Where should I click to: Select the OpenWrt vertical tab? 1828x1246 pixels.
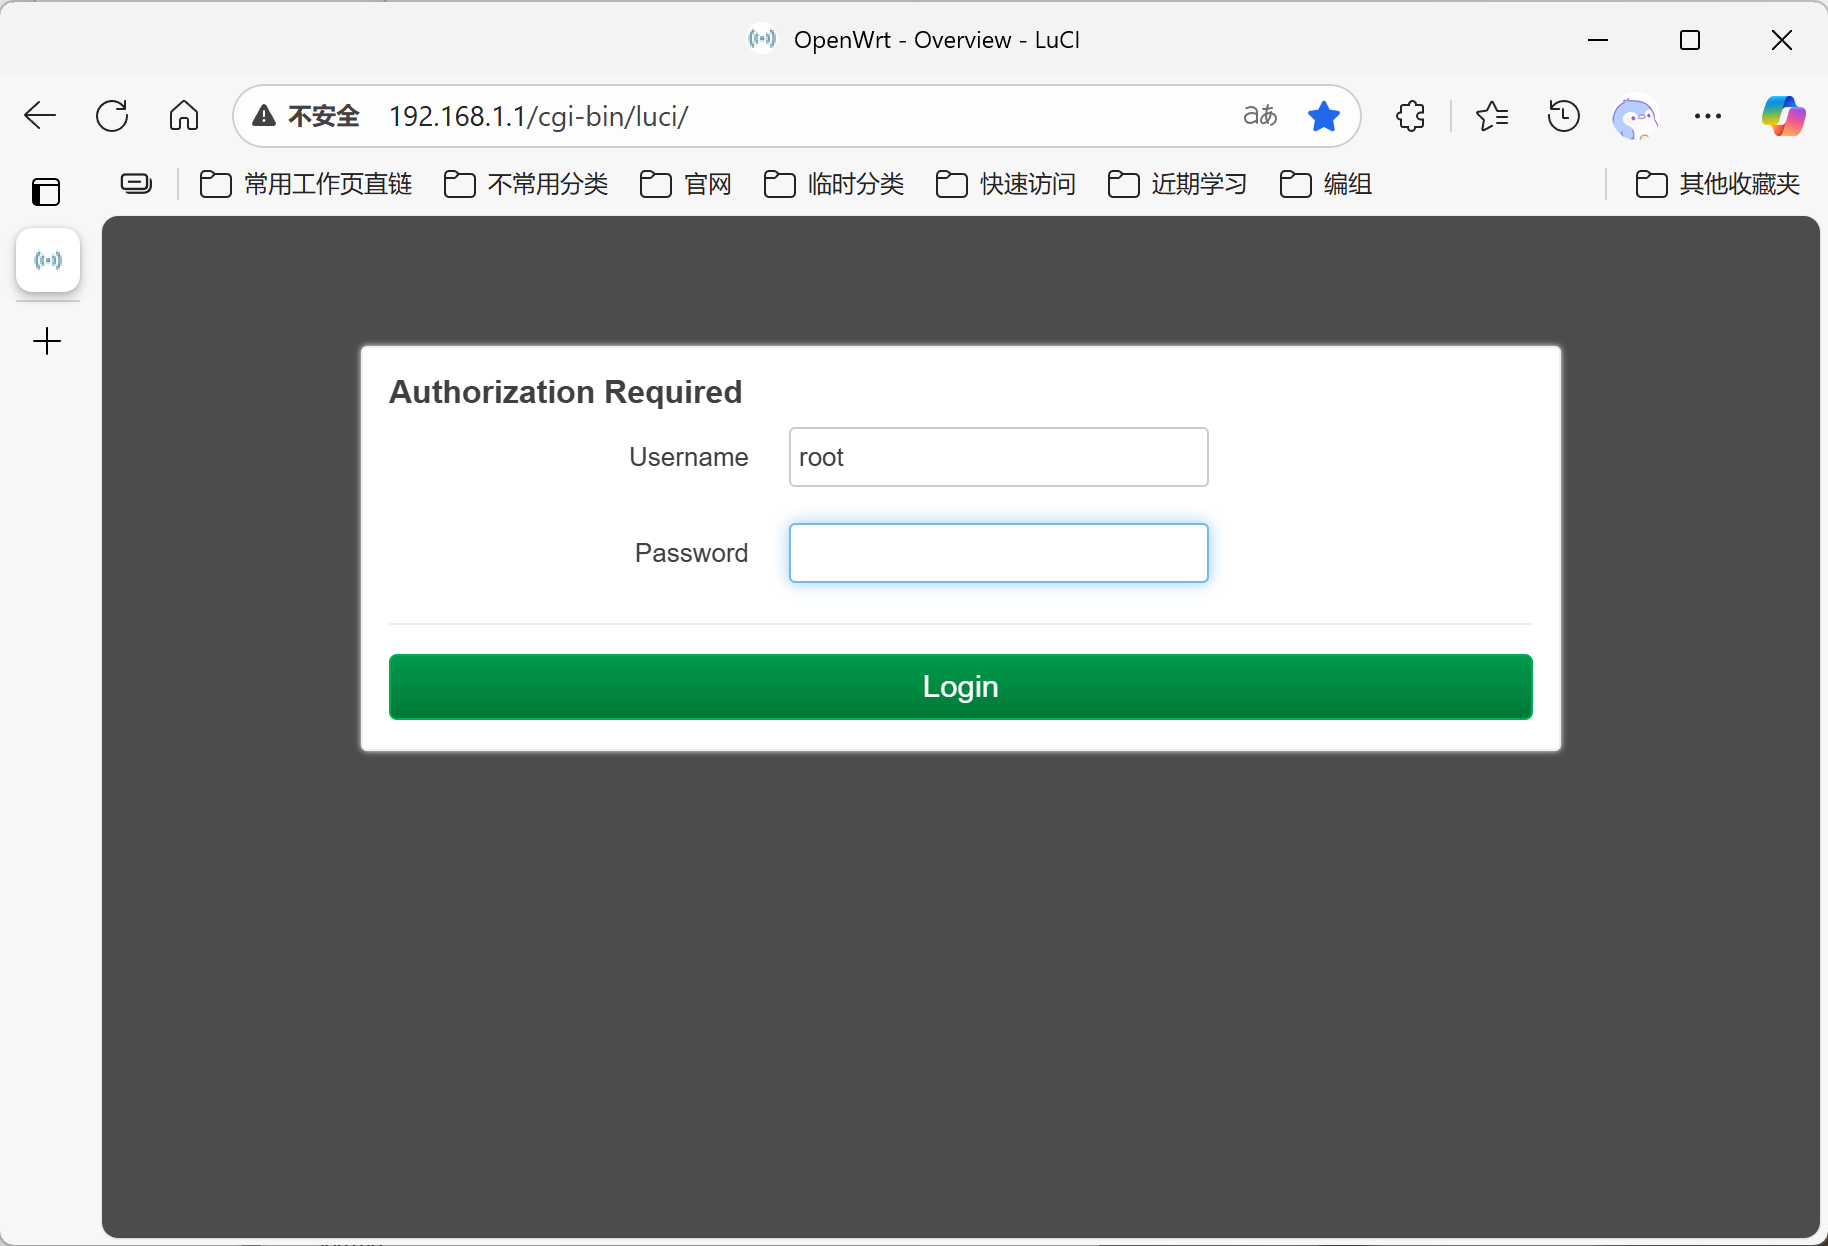tap(48, 261)
